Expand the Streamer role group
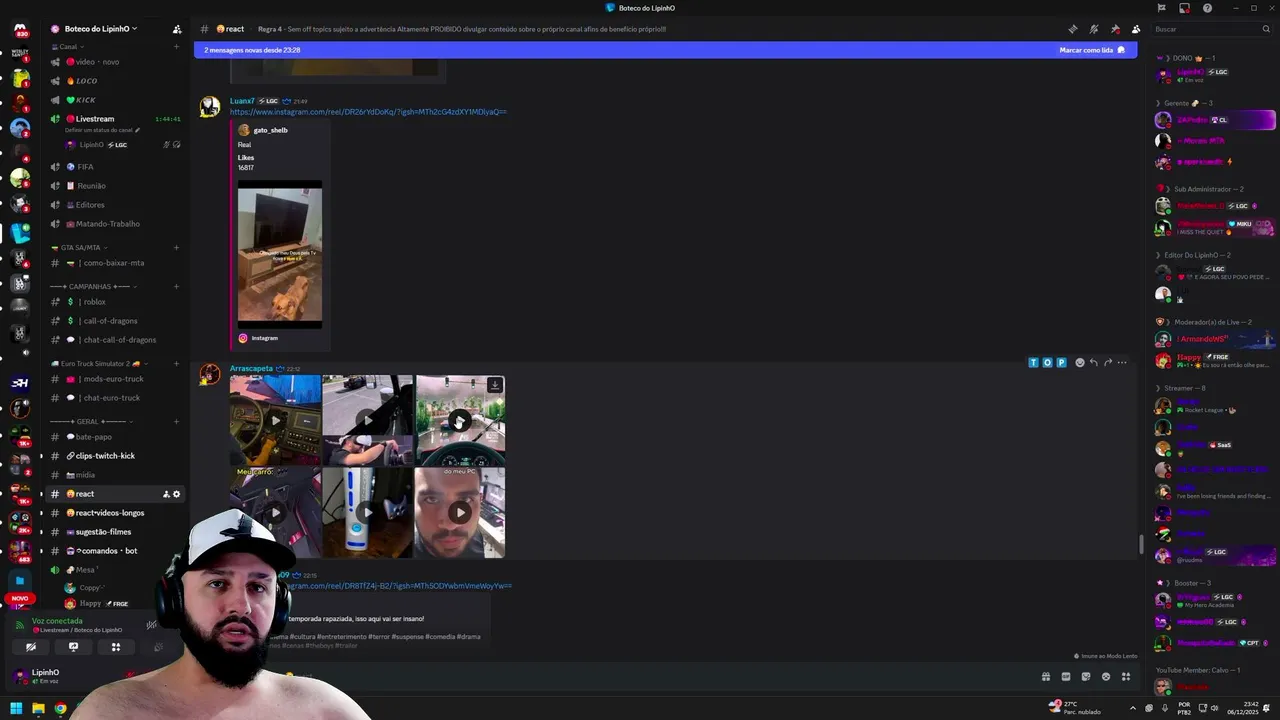This screenshot has width=1280, height=720. point(1181,388)
